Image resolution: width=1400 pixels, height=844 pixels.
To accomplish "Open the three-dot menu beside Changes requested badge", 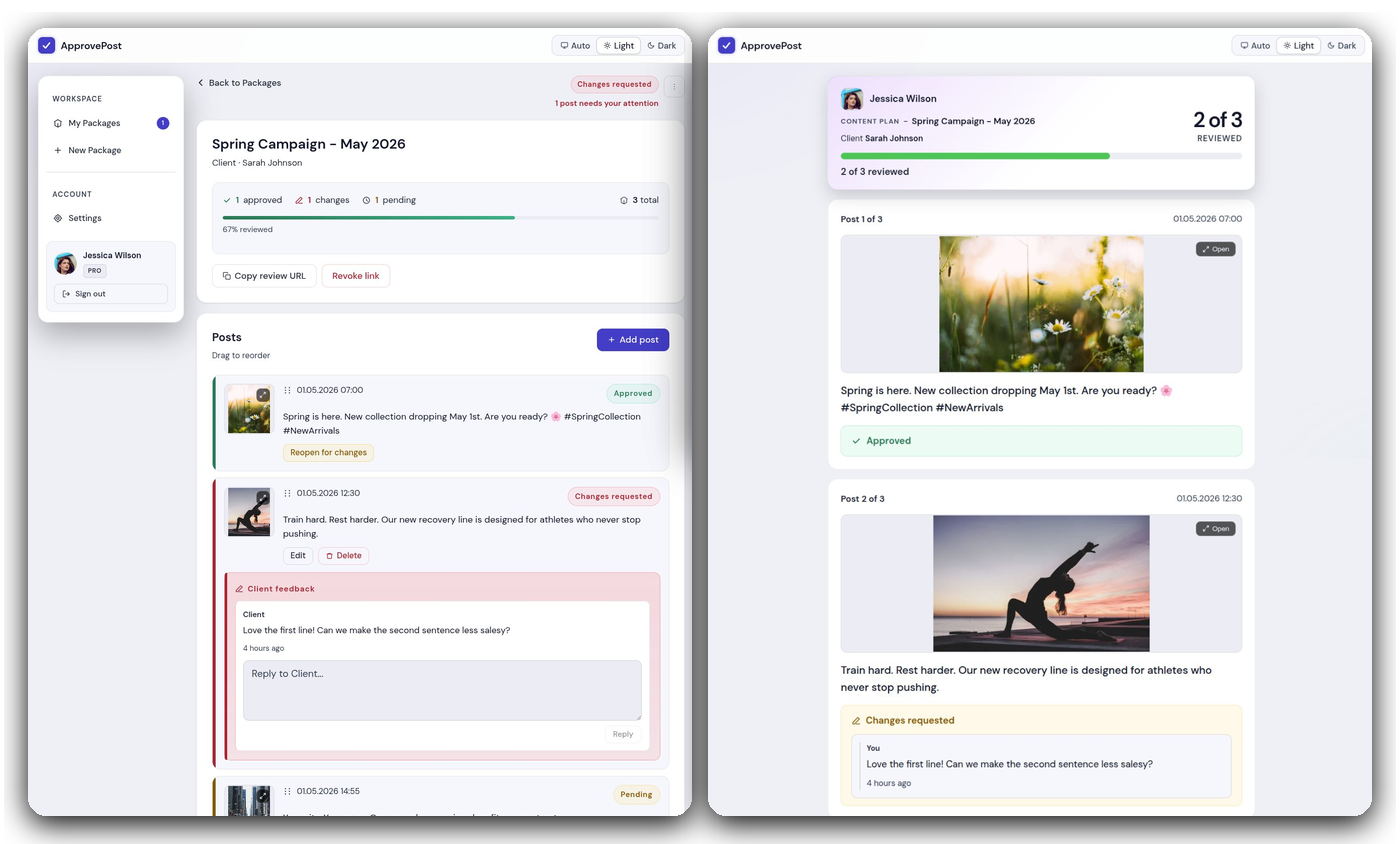I will pos(674,85).
